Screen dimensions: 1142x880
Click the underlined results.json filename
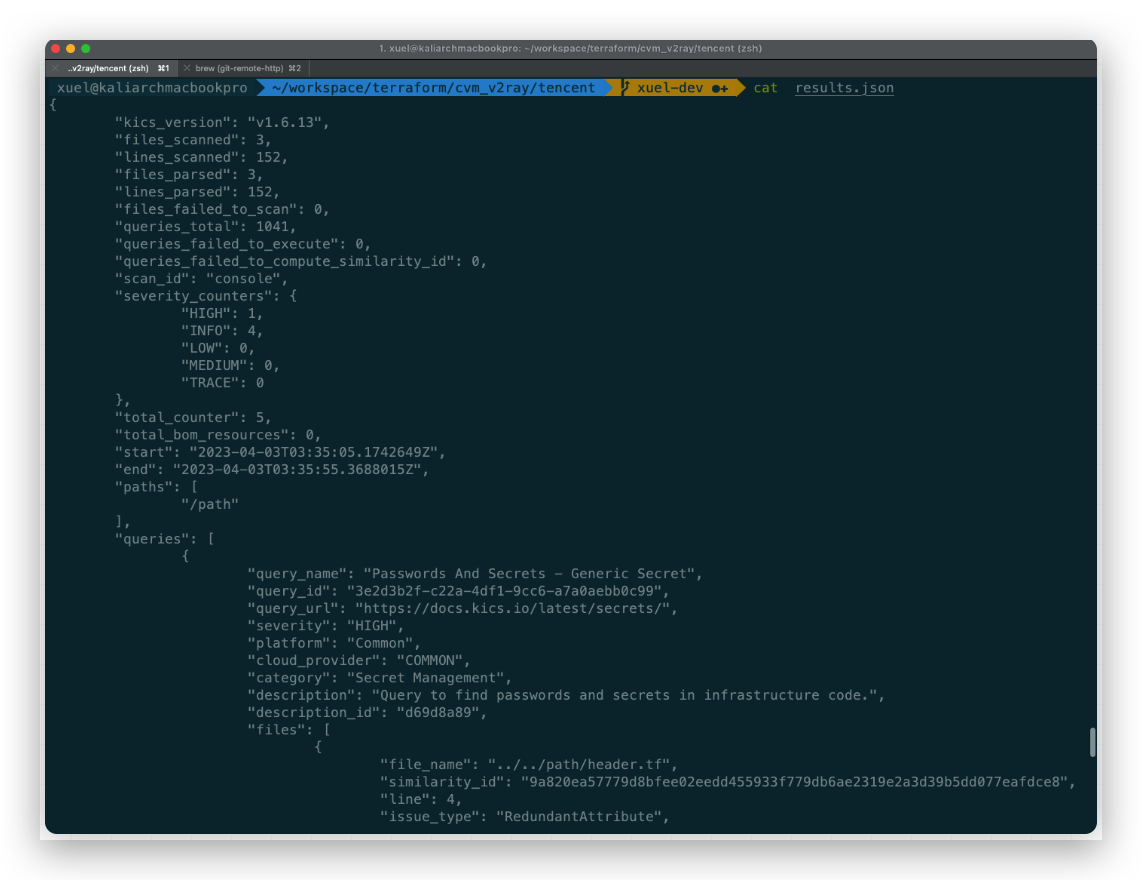844,87
